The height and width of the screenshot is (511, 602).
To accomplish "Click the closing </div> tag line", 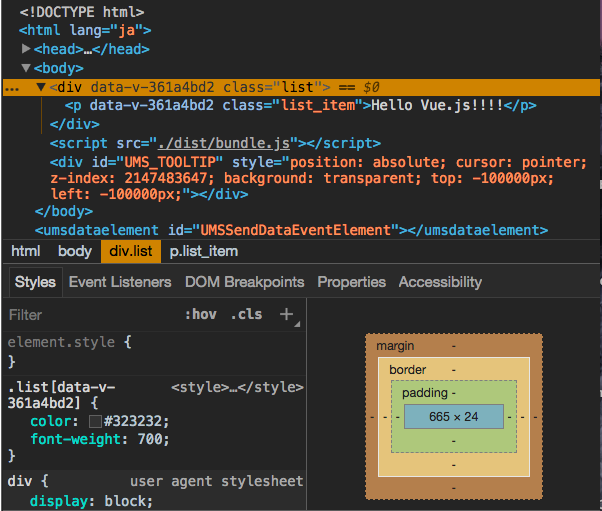I will pyautogui.click(x=74, y=124).
